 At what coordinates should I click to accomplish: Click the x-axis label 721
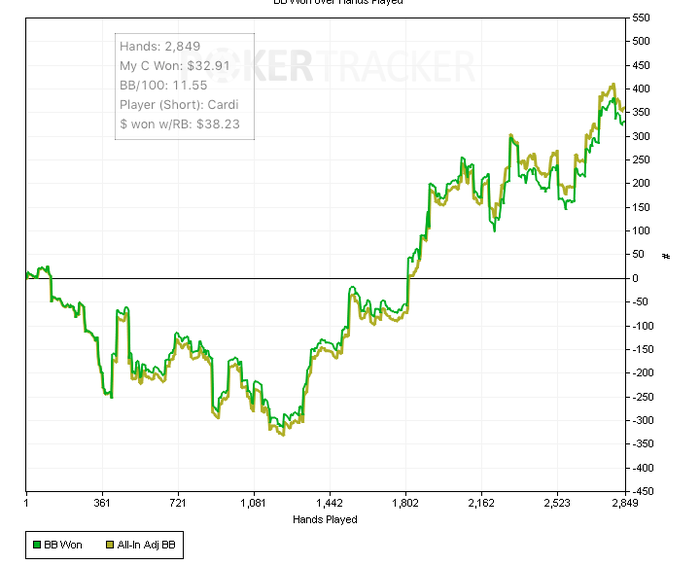click(x=178, y=503)
